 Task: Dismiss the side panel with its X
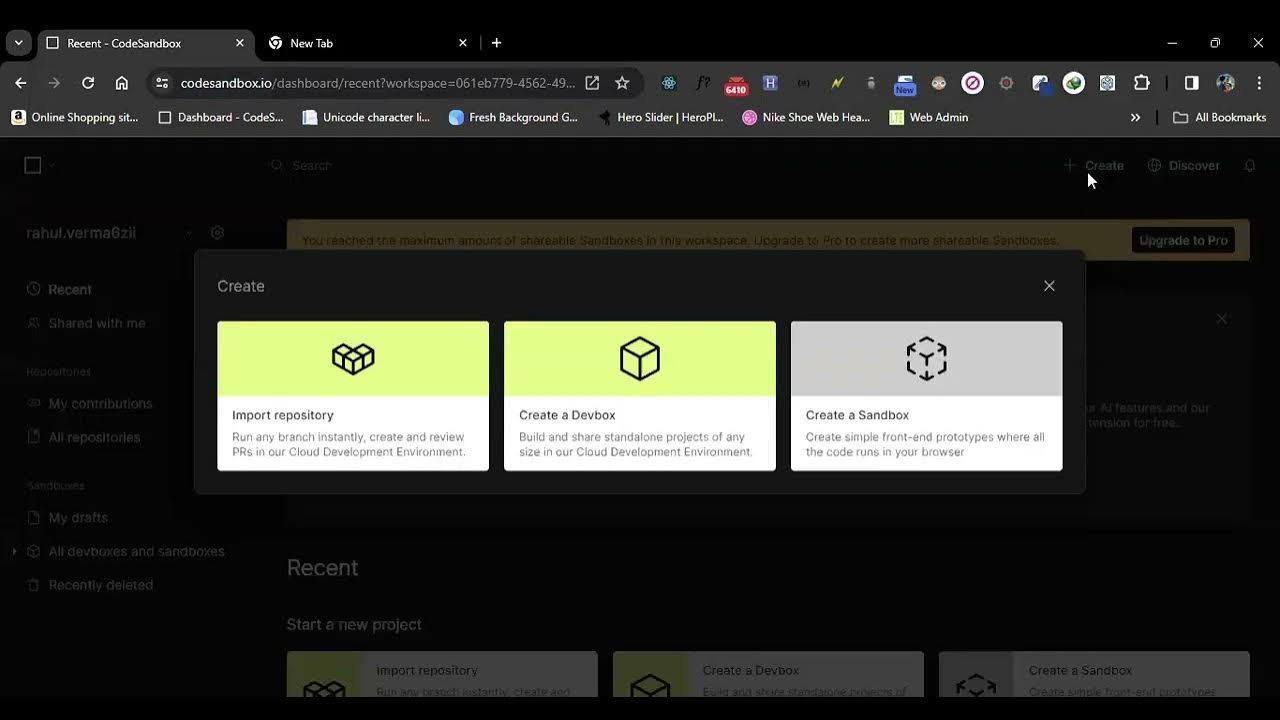pos(1221,319)
